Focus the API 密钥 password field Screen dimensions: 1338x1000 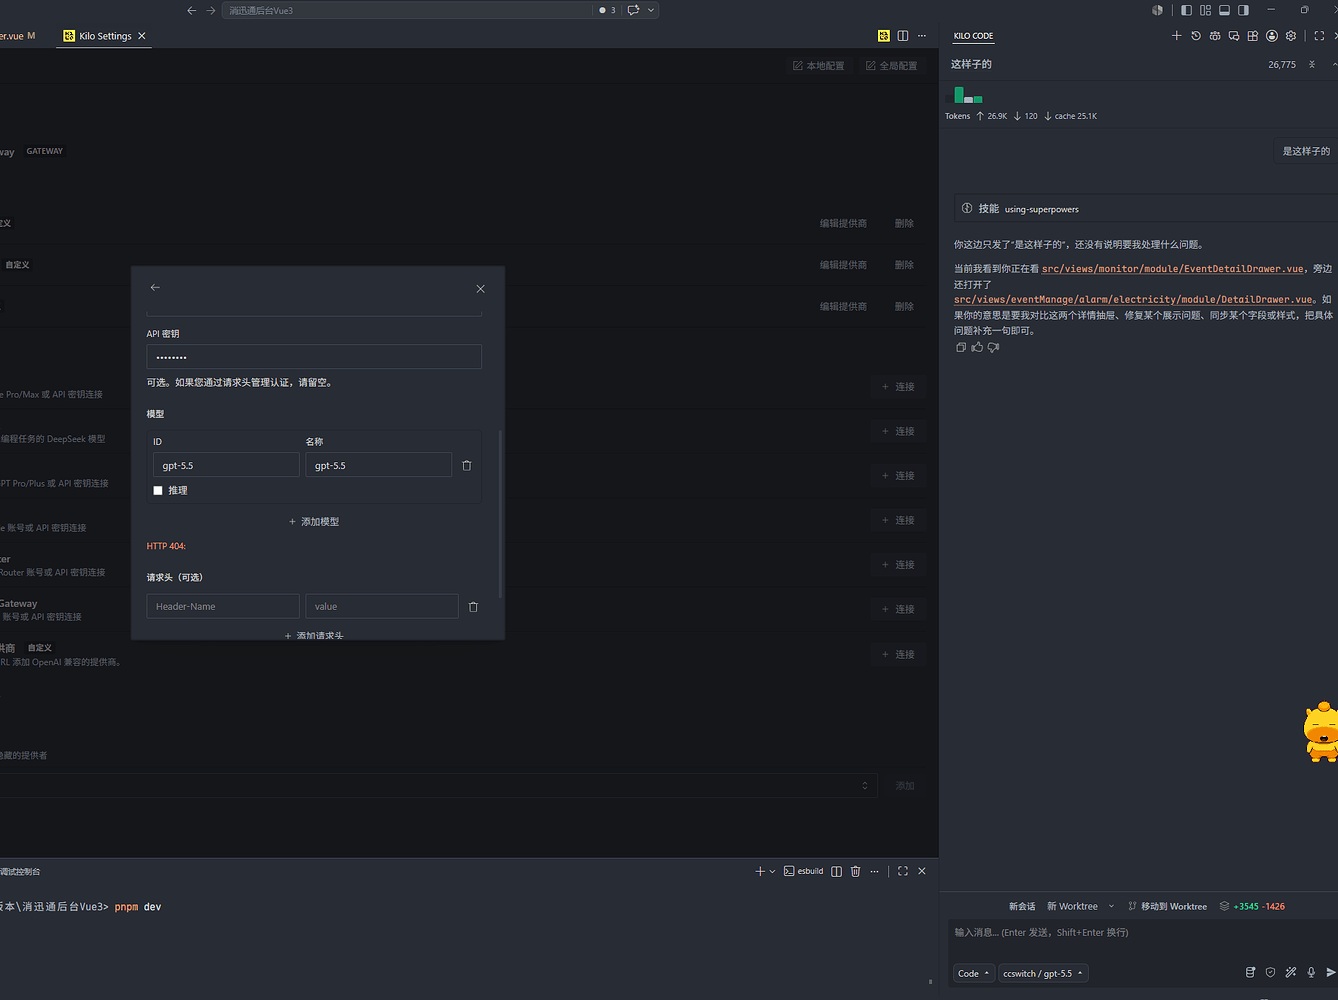pyautogui.click(x=314, y=357)
